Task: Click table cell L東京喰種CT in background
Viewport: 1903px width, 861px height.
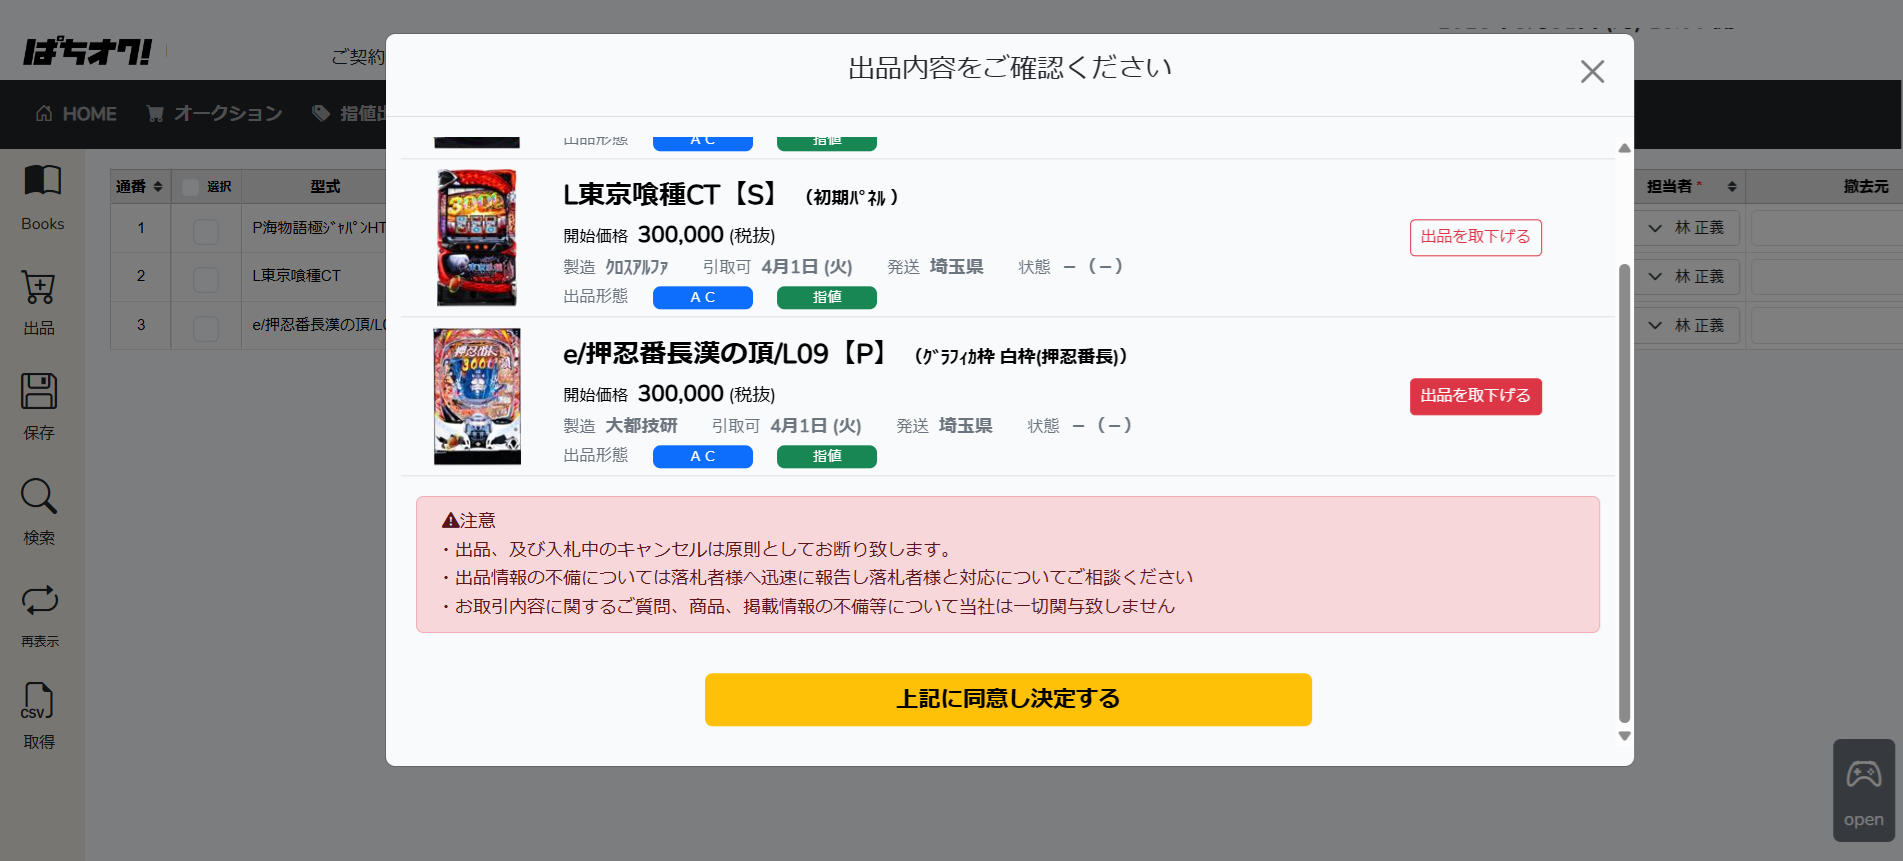Action: tap(296, 276)
